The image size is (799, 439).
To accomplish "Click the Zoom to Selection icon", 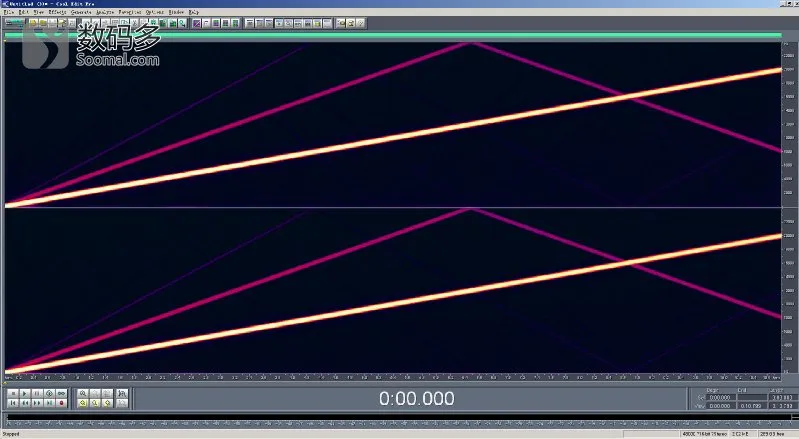I will 122,394.
